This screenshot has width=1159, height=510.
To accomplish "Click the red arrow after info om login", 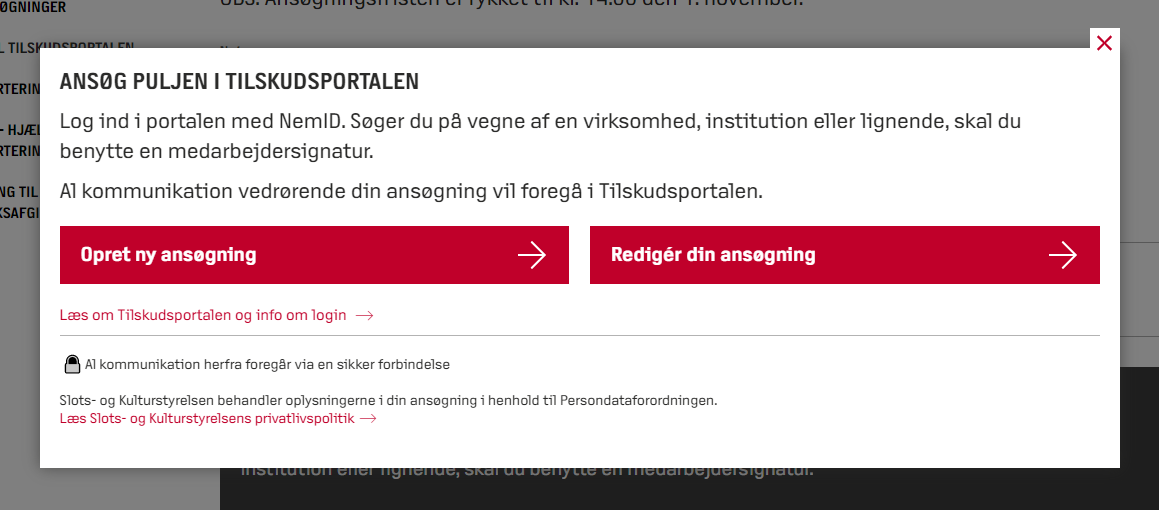I will (x=364, y=316).
